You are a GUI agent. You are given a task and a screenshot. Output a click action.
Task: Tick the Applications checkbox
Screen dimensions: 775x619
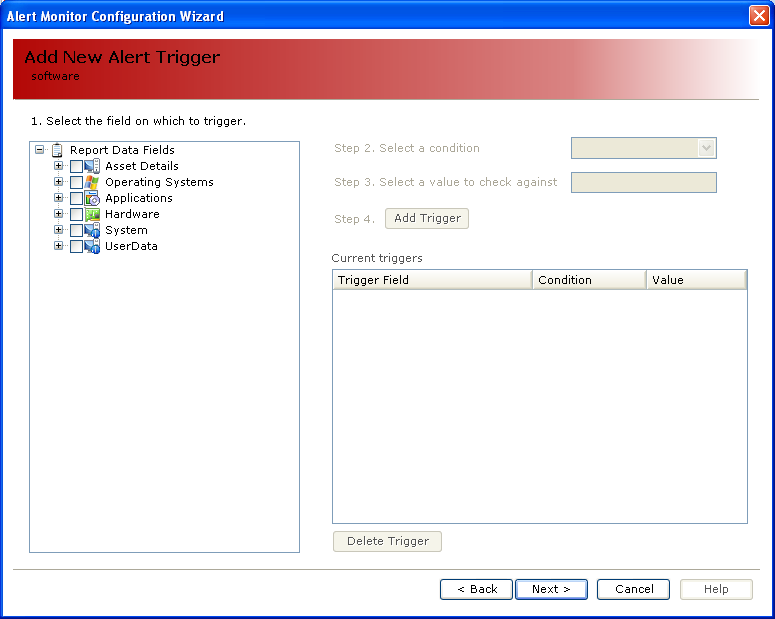click(76, 198)
